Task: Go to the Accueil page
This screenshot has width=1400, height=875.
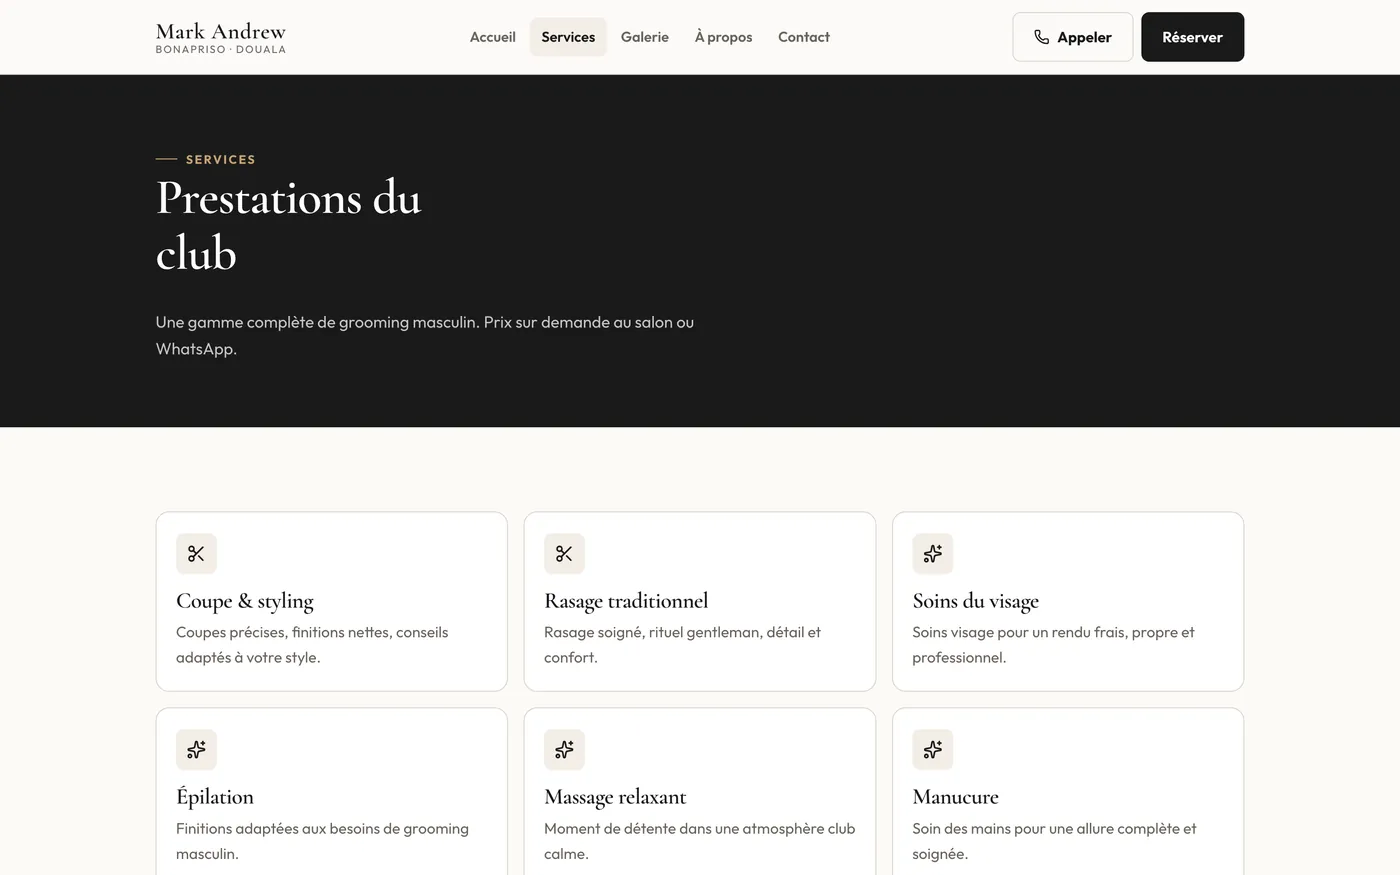Action: [493, 37]
